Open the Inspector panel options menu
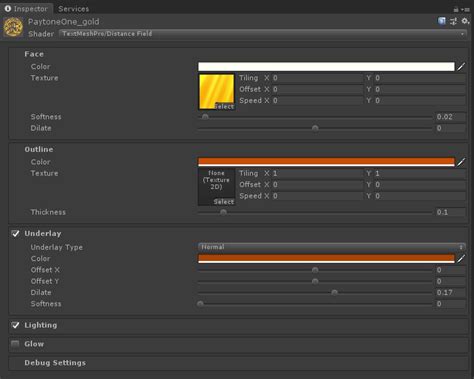This screenshot has height=379, width=474. click(465, 10)
